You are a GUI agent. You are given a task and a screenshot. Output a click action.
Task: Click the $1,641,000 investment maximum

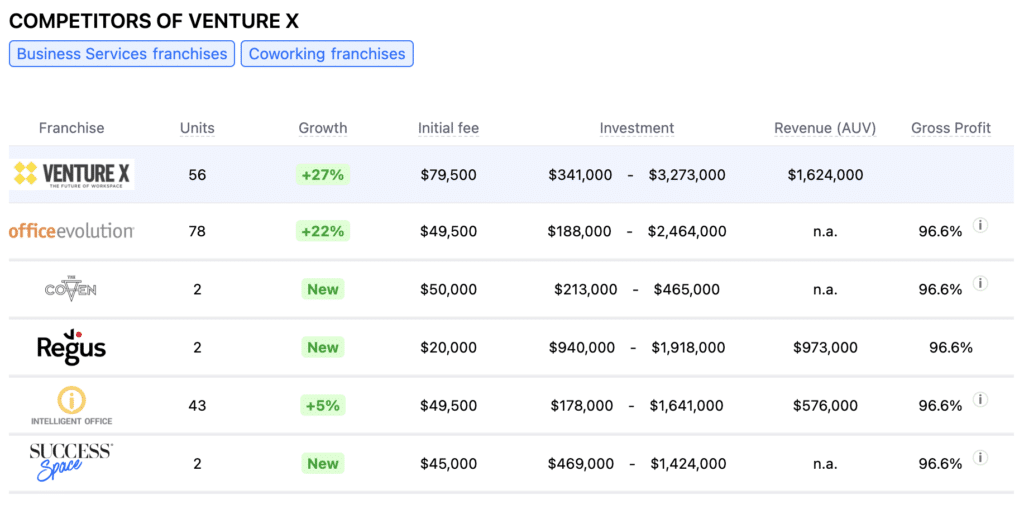pyautogui.click(x=686, y=406)
